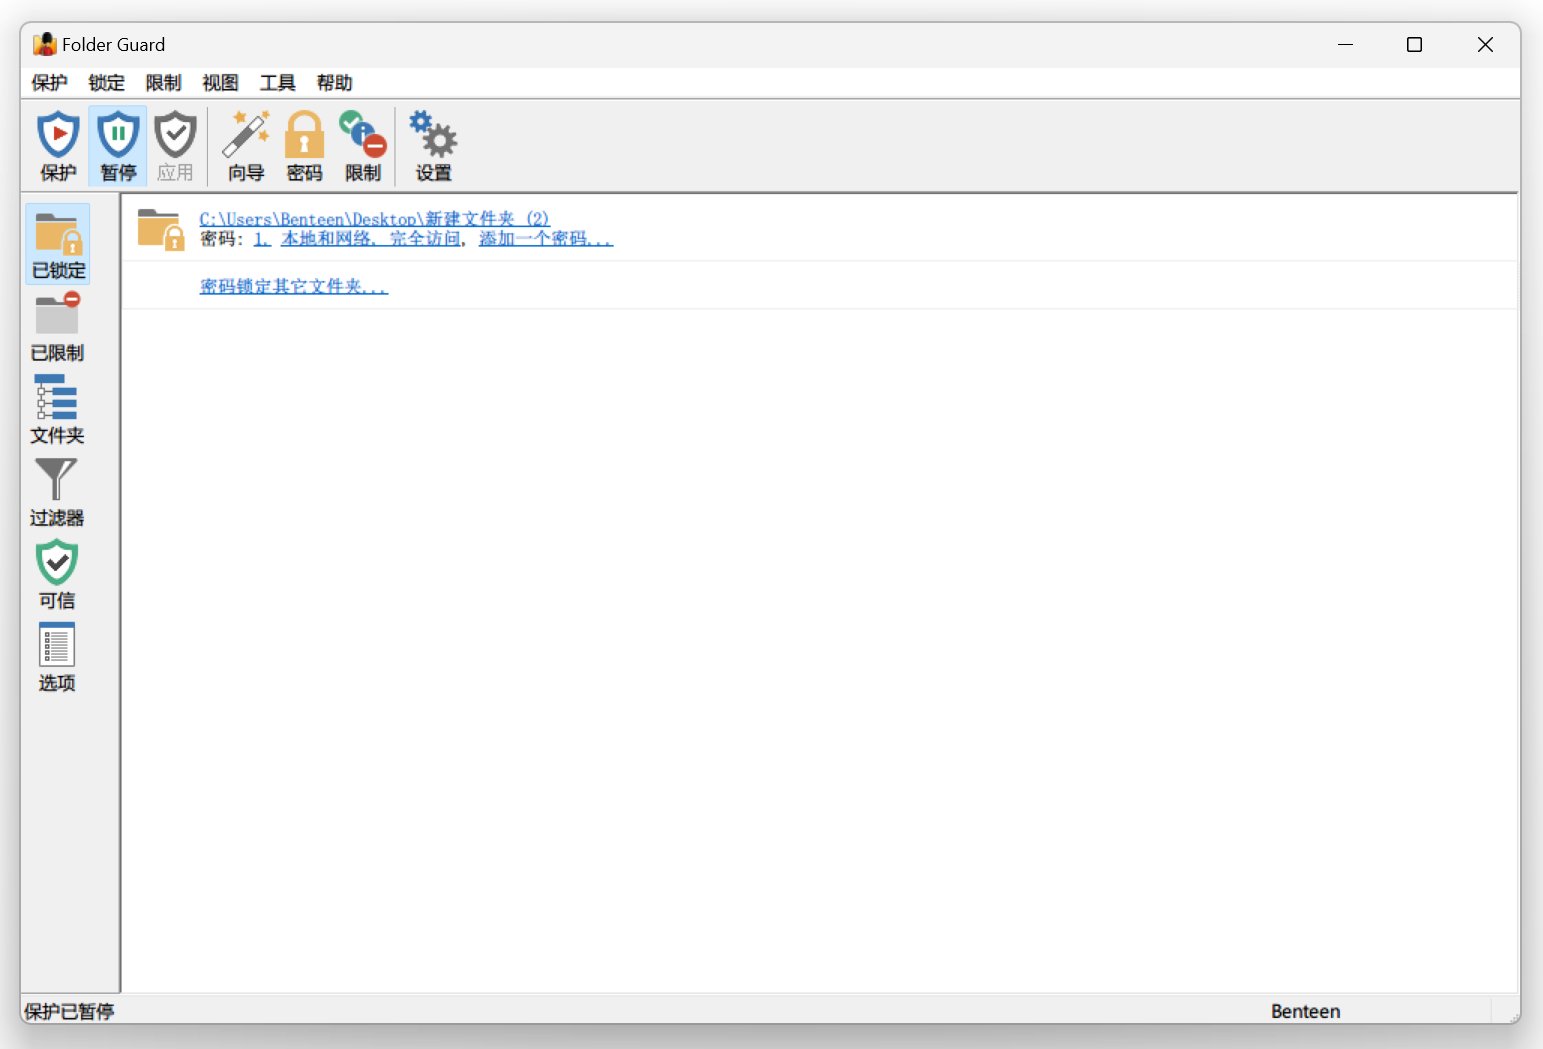Open the 限制 menu in menu bar
Image resolution: width=1543 pixels, height=1049 pixels.
click(163, 83)
